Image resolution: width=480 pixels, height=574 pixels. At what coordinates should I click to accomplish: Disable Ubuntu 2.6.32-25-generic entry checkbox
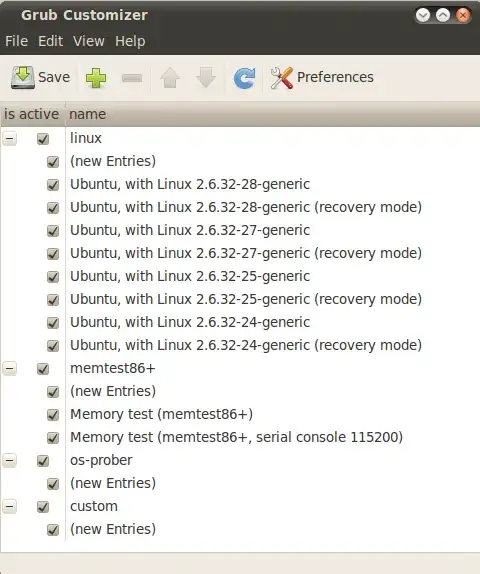[x=53, y=277]
